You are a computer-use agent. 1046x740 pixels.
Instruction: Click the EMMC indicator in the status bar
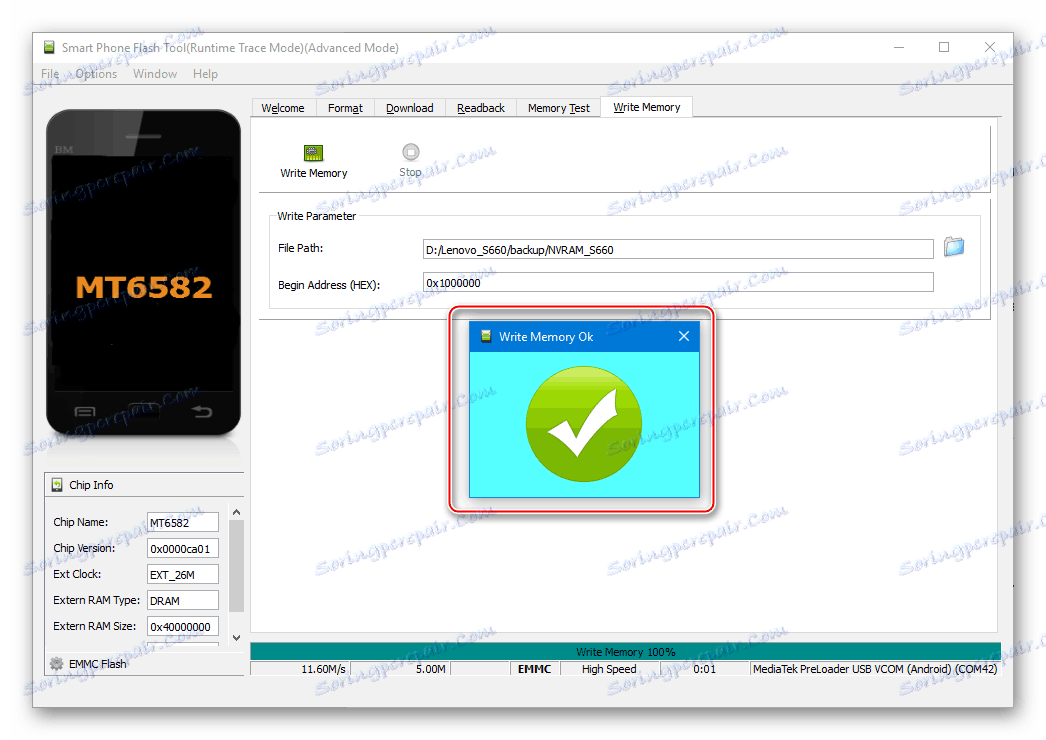534,668
